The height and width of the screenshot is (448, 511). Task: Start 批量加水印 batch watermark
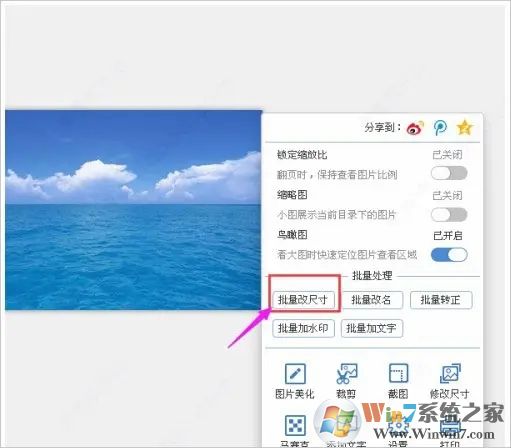[x=303, y=328]
